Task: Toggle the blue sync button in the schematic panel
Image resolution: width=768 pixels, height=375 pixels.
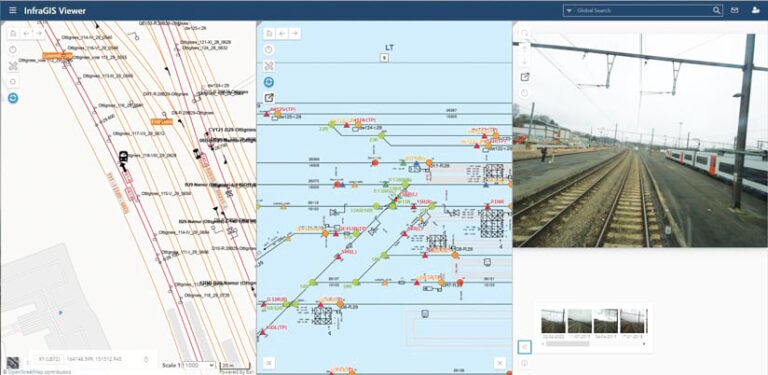Action: tap(269, 82)
